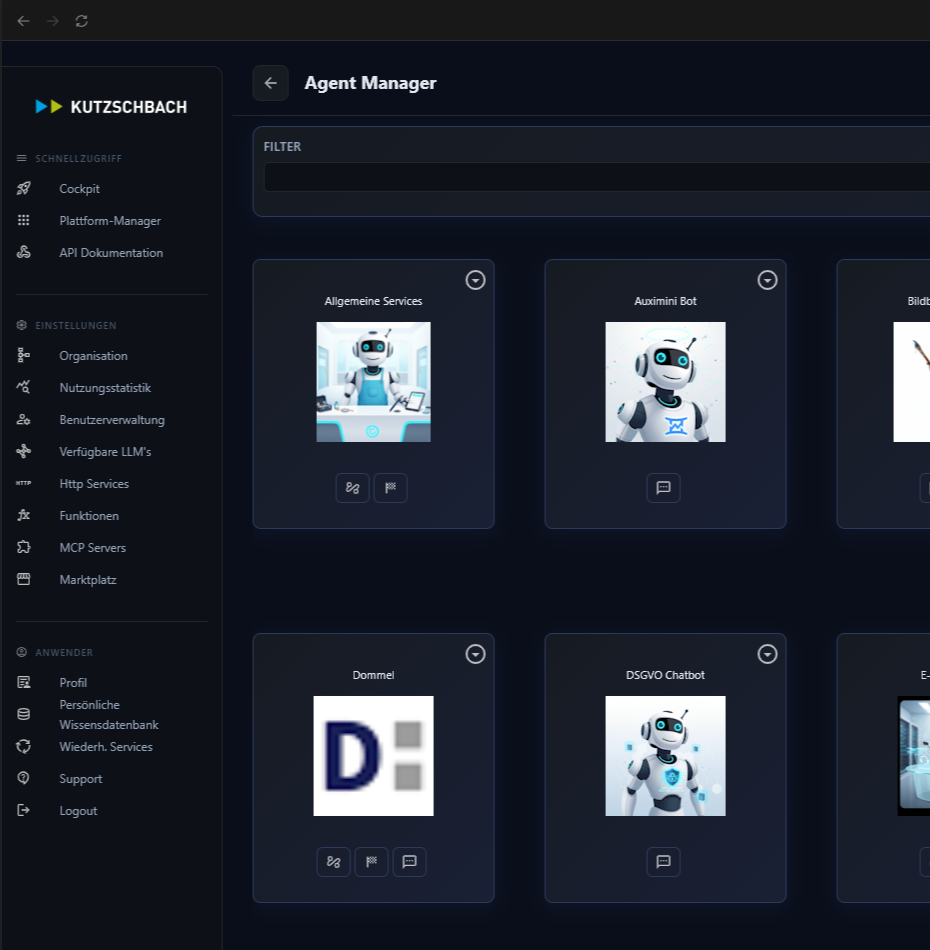This screenshot has width=930, height=950.
Task: Click the FILTER input field
Action: 597,178
